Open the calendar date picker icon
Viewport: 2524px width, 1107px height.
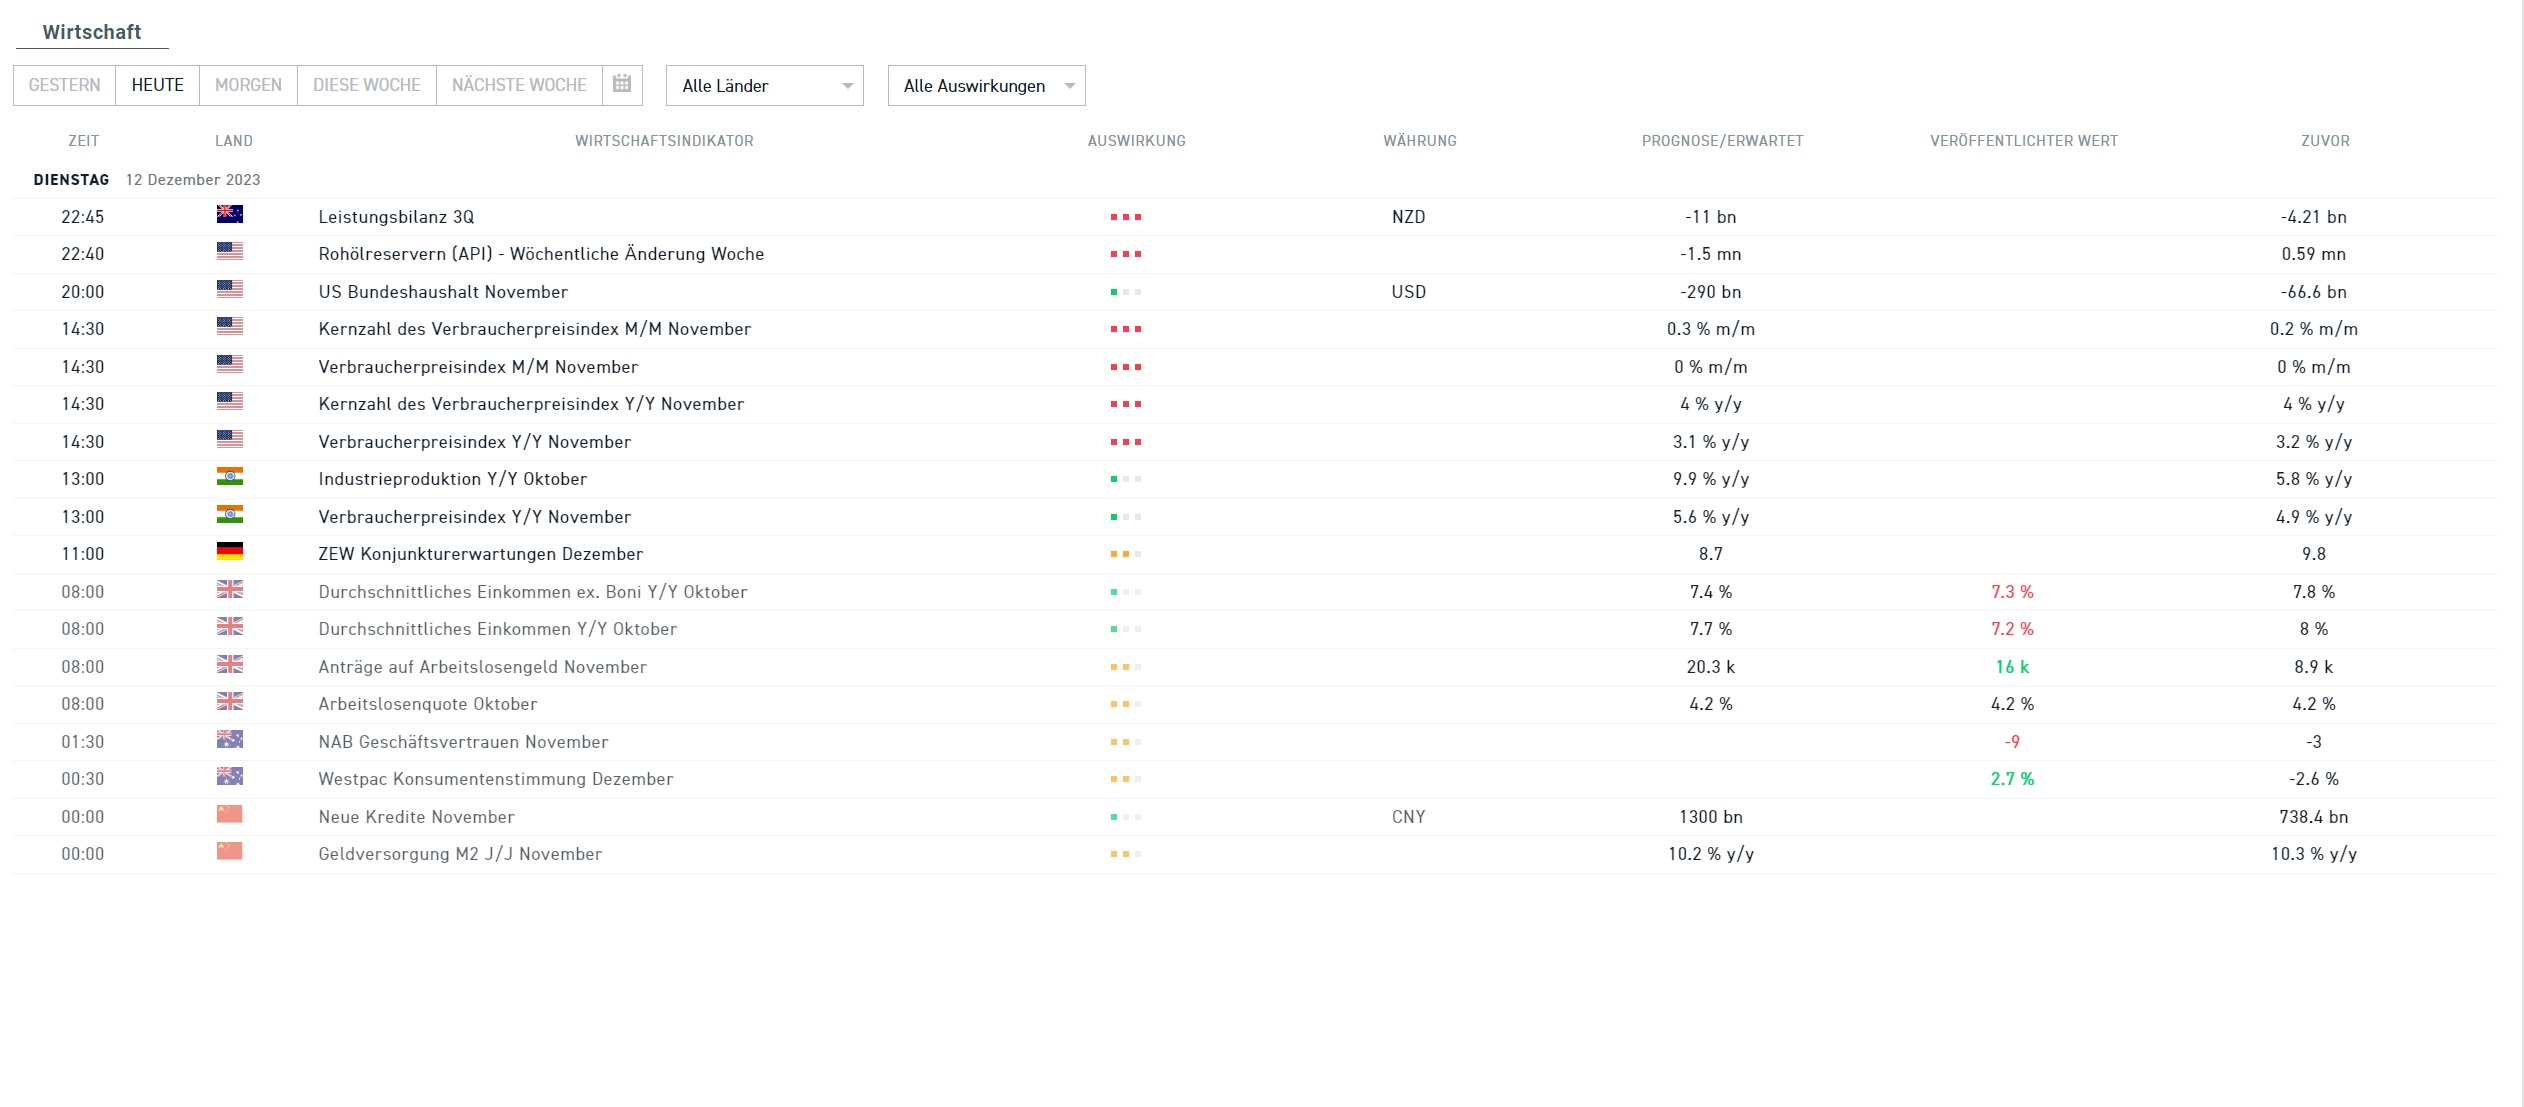(x=622, y=84)
